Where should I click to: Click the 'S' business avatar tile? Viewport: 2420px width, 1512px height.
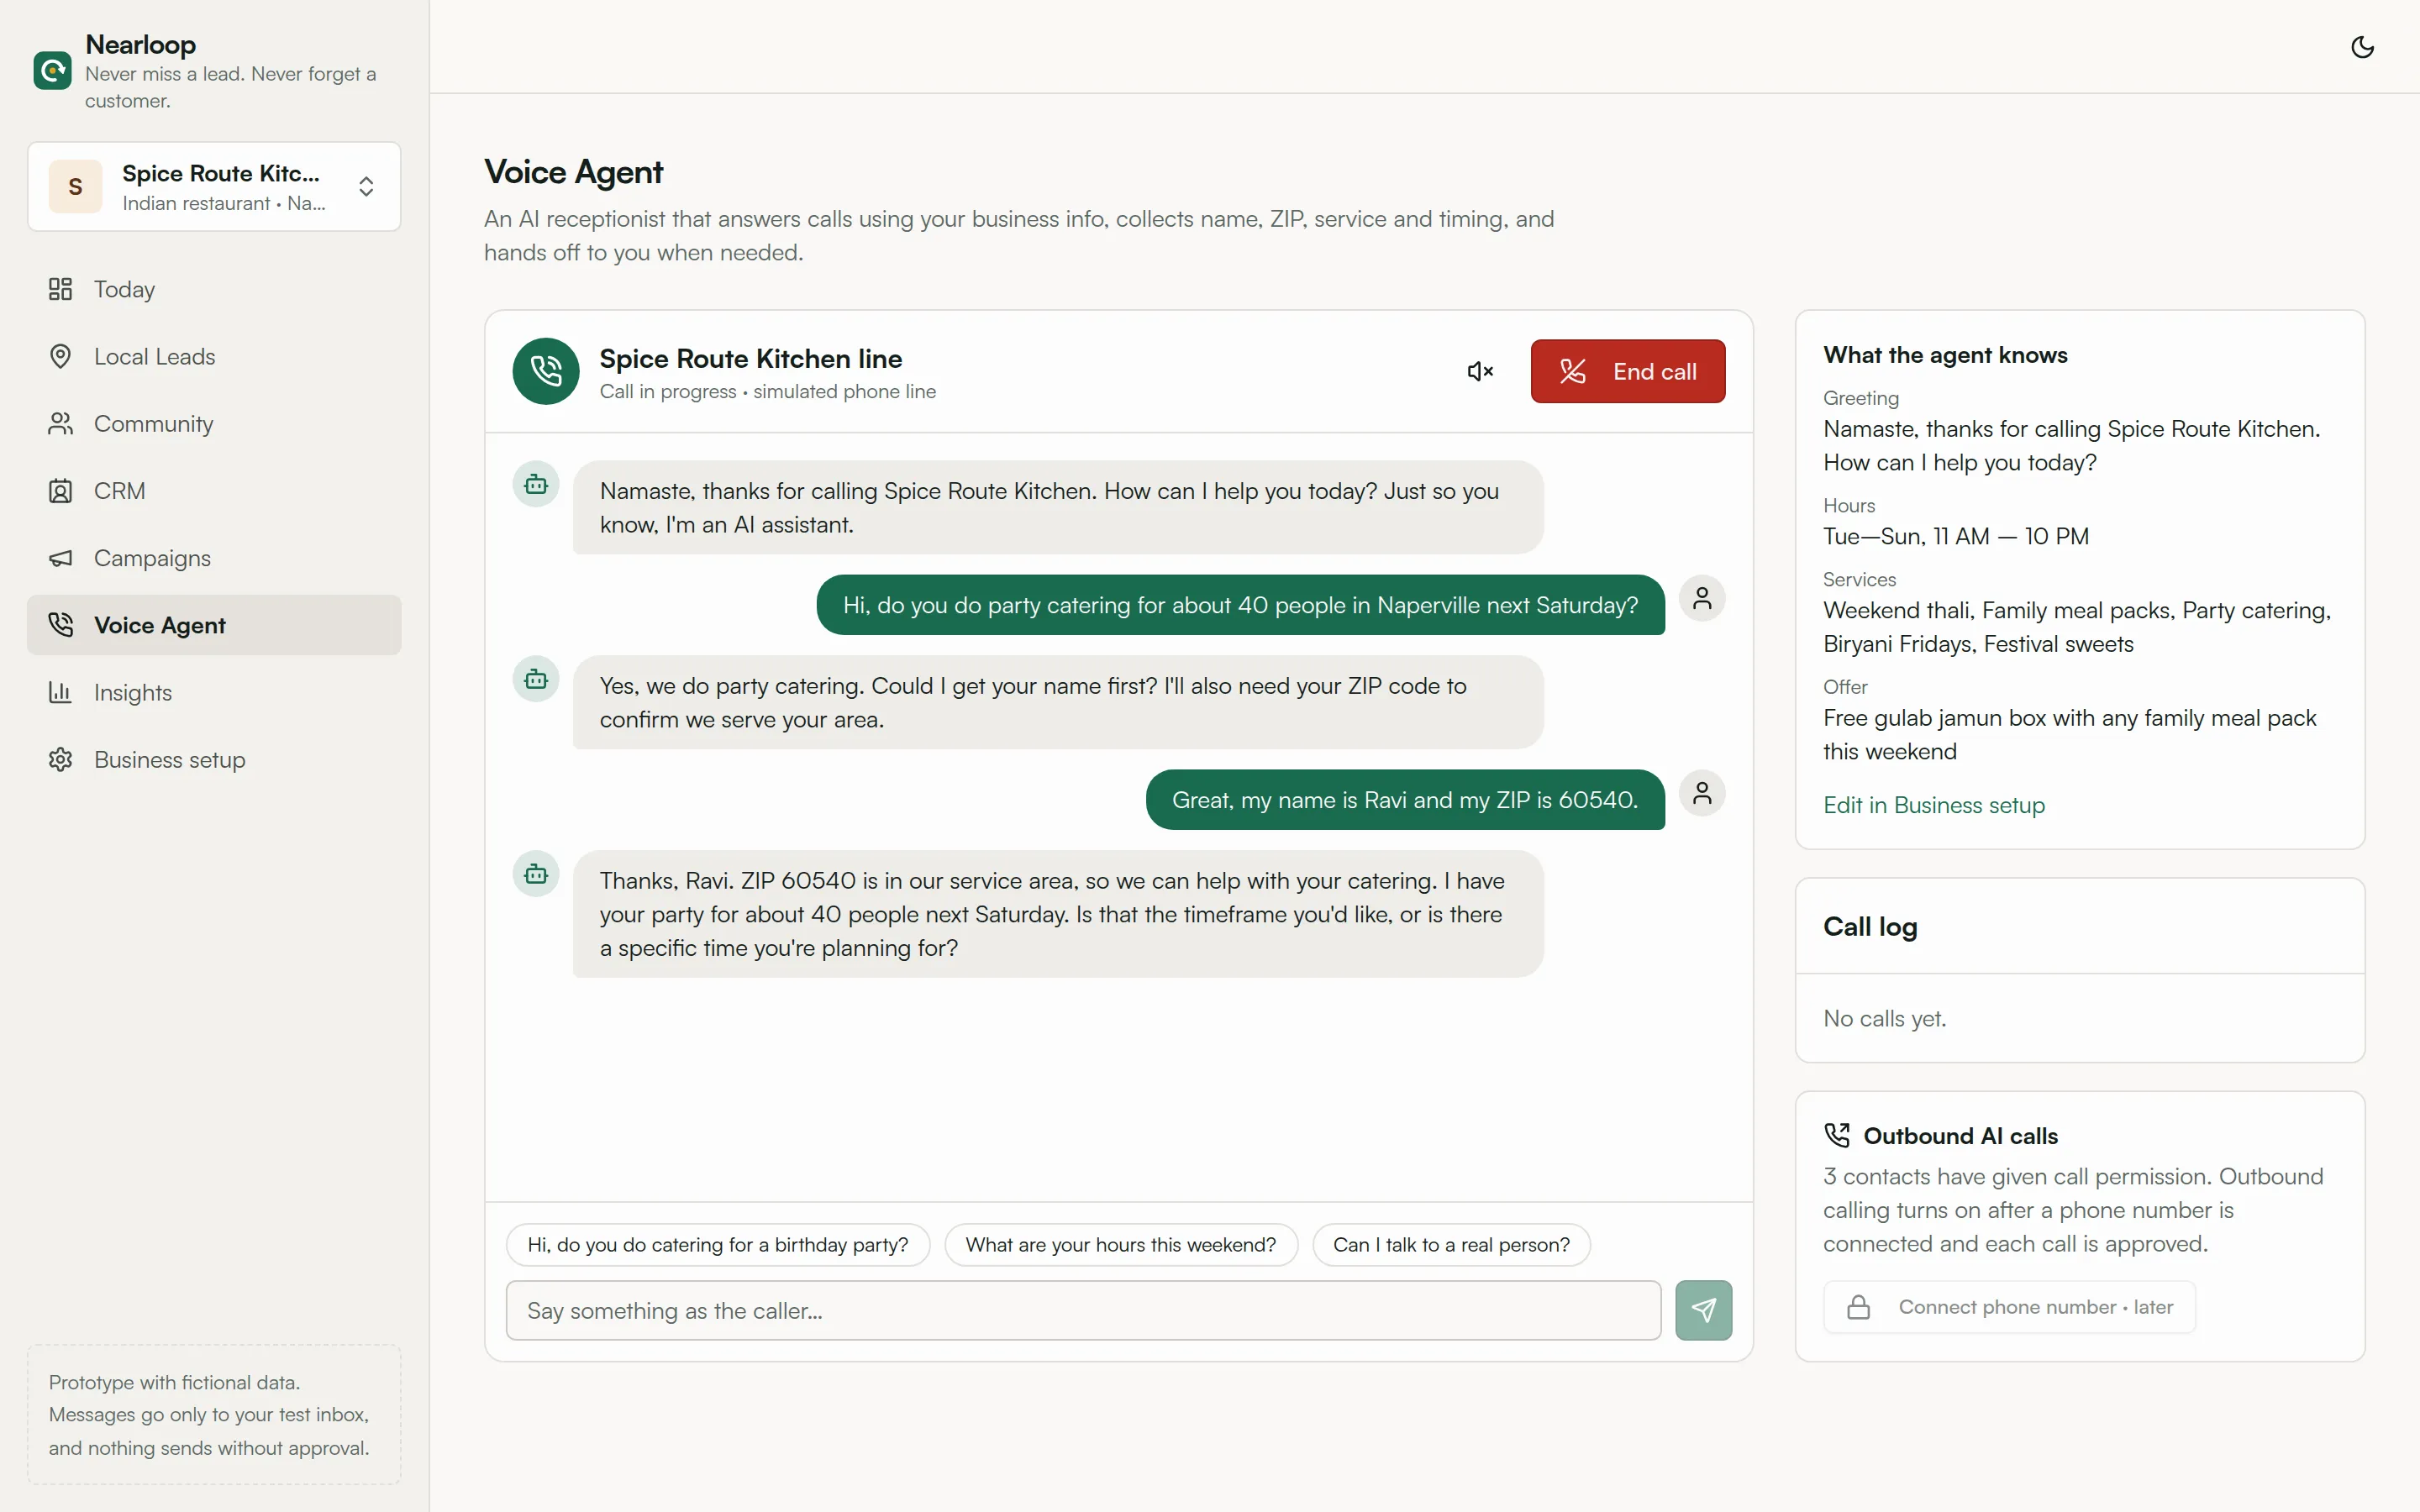tap(76, 187)
